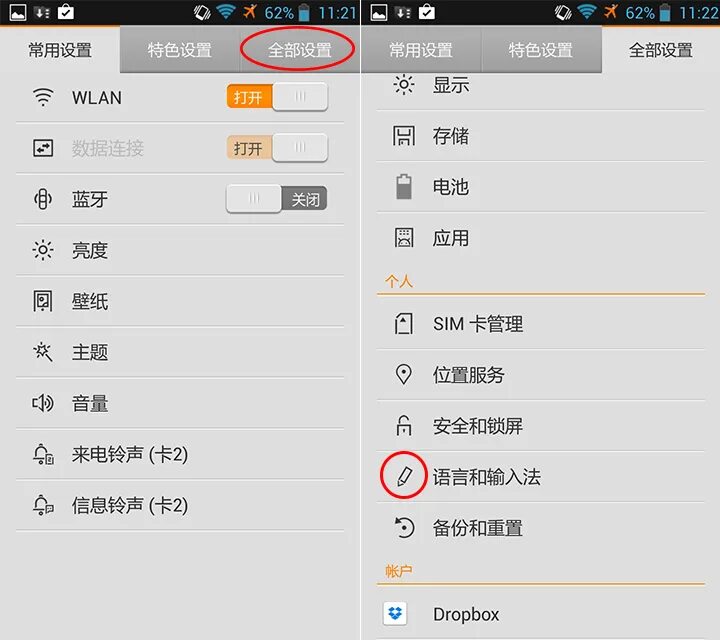The image size is (720, 640).
Task: Tap the lock icon for 安全和锁屏
Action: [404, 425]
